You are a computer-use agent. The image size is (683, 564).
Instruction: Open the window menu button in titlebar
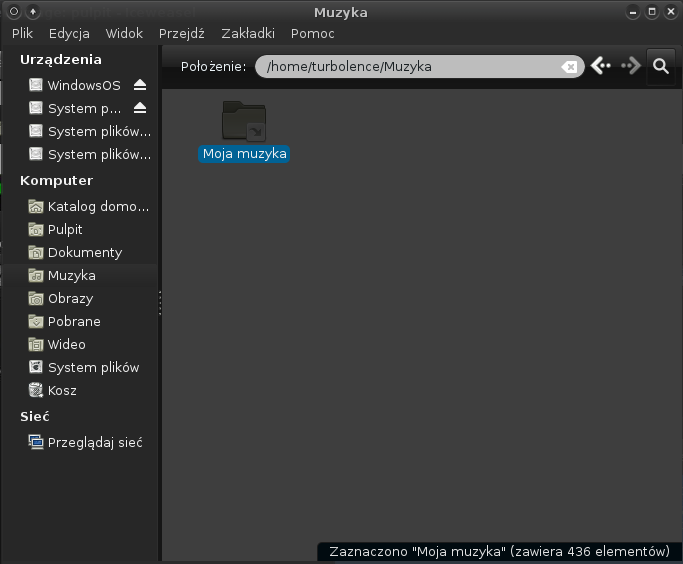click(x=14, y=12)
